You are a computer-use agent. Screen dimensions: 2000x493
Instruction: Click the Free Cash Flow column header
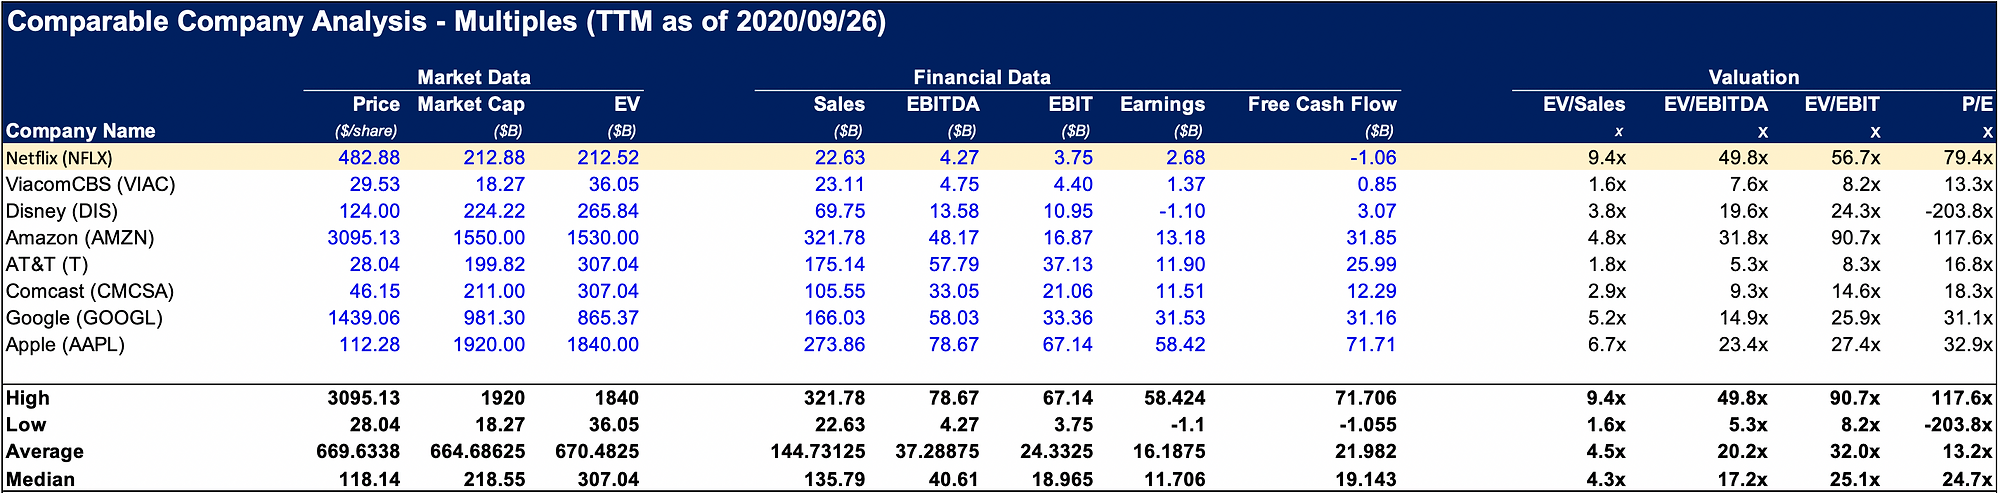coord(1322,104)
